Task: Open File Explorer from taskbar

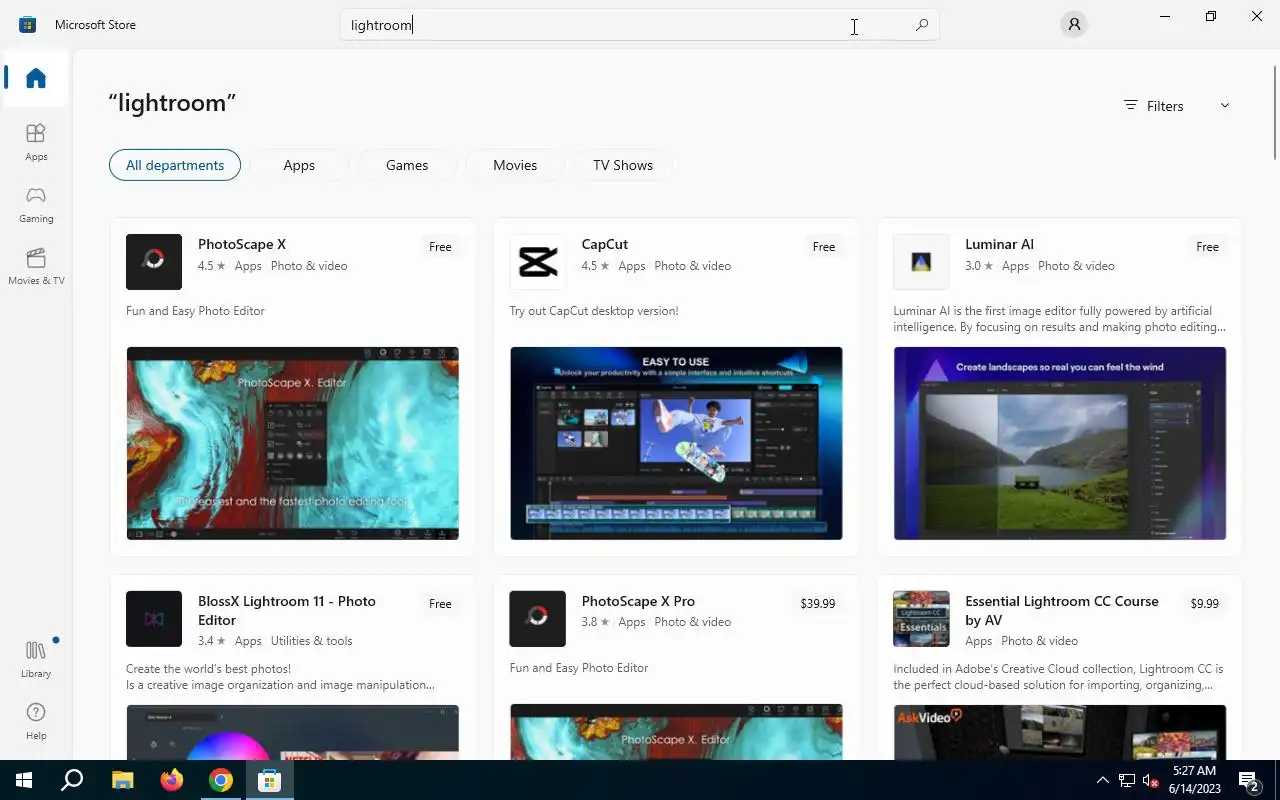Action: (x=122, y=780)
